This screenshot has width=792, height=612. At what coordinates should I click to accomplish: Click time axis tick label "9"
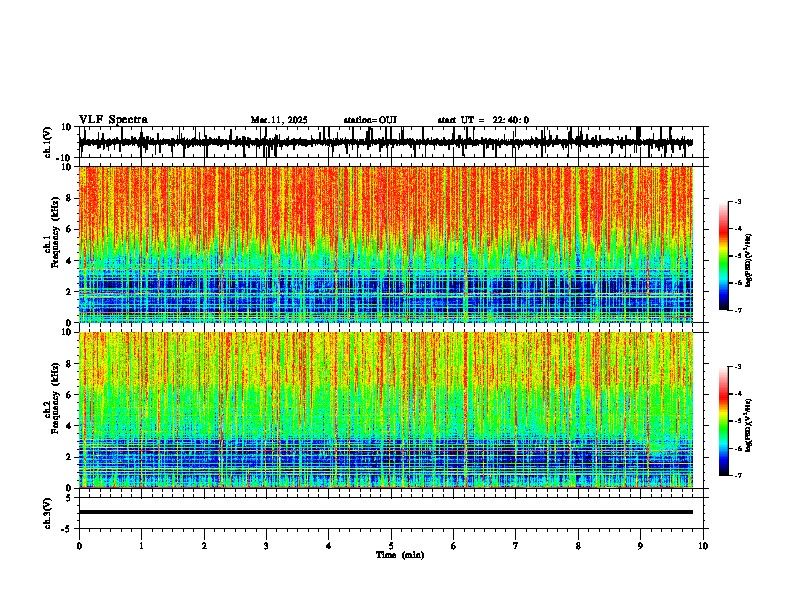(640, 546)
